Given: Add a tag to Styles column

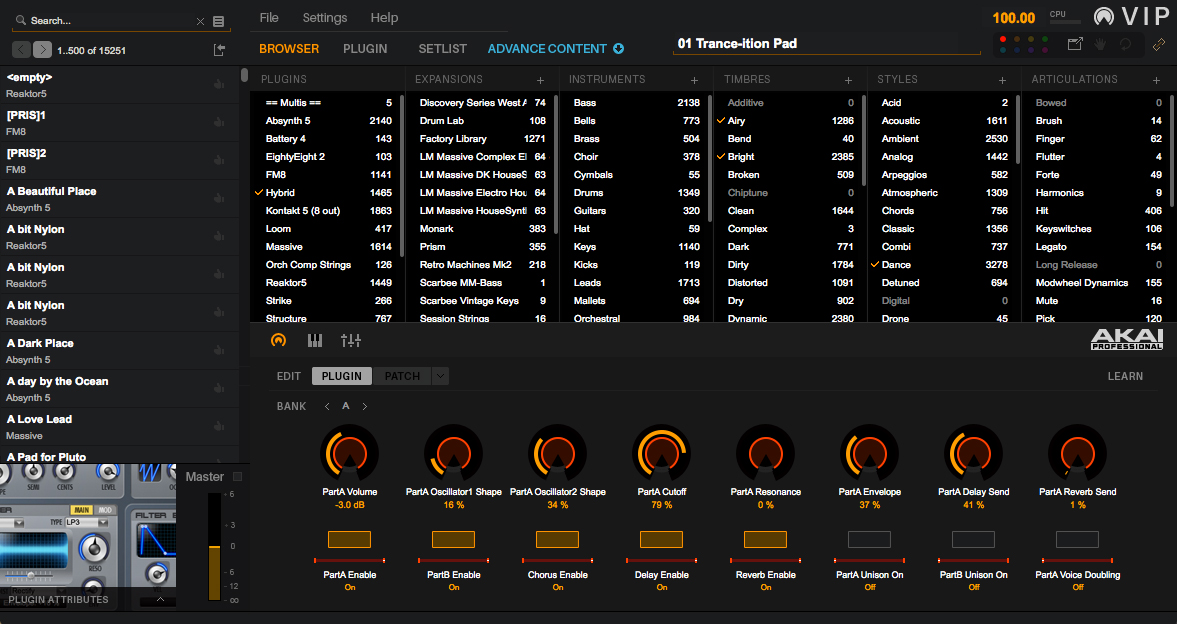Looking at the screenshot, I should (1002, 80).
